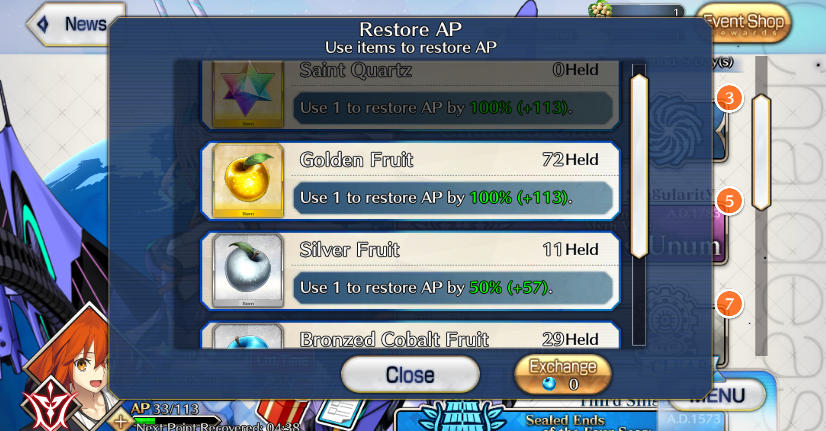Click the quest list scrollbar behind dialog
This screenshot has width=826, height=431.
tap(761, 153)
